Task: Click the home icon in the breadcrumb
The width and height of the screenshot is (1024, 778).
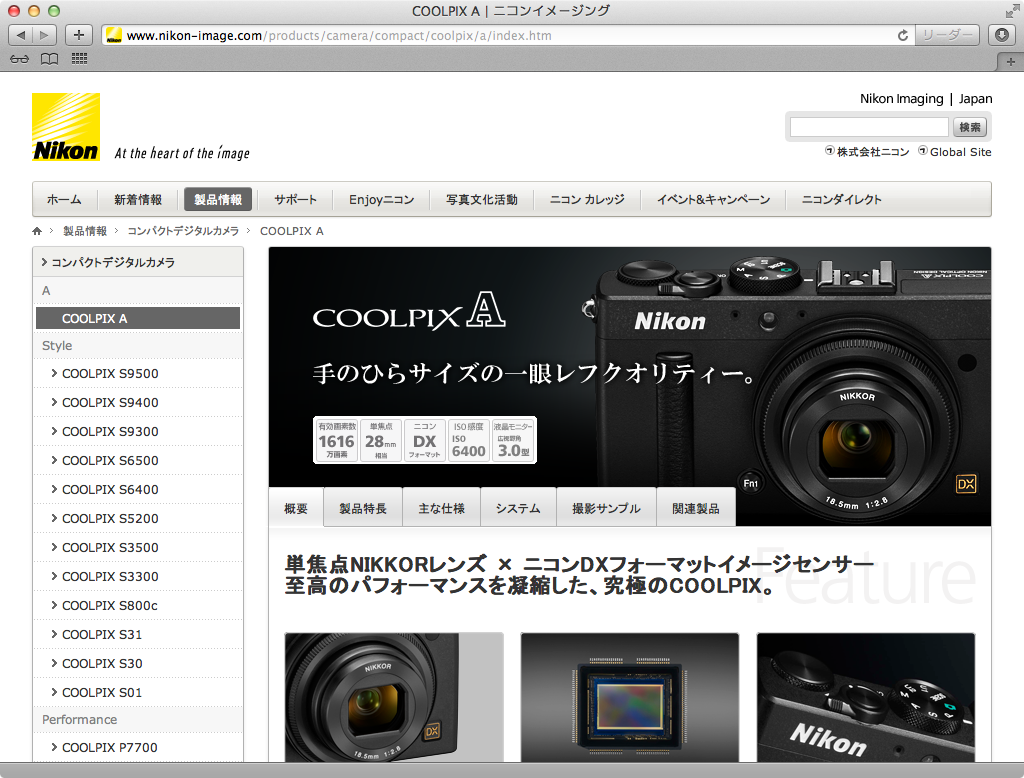Action: [x=37, y=231]
